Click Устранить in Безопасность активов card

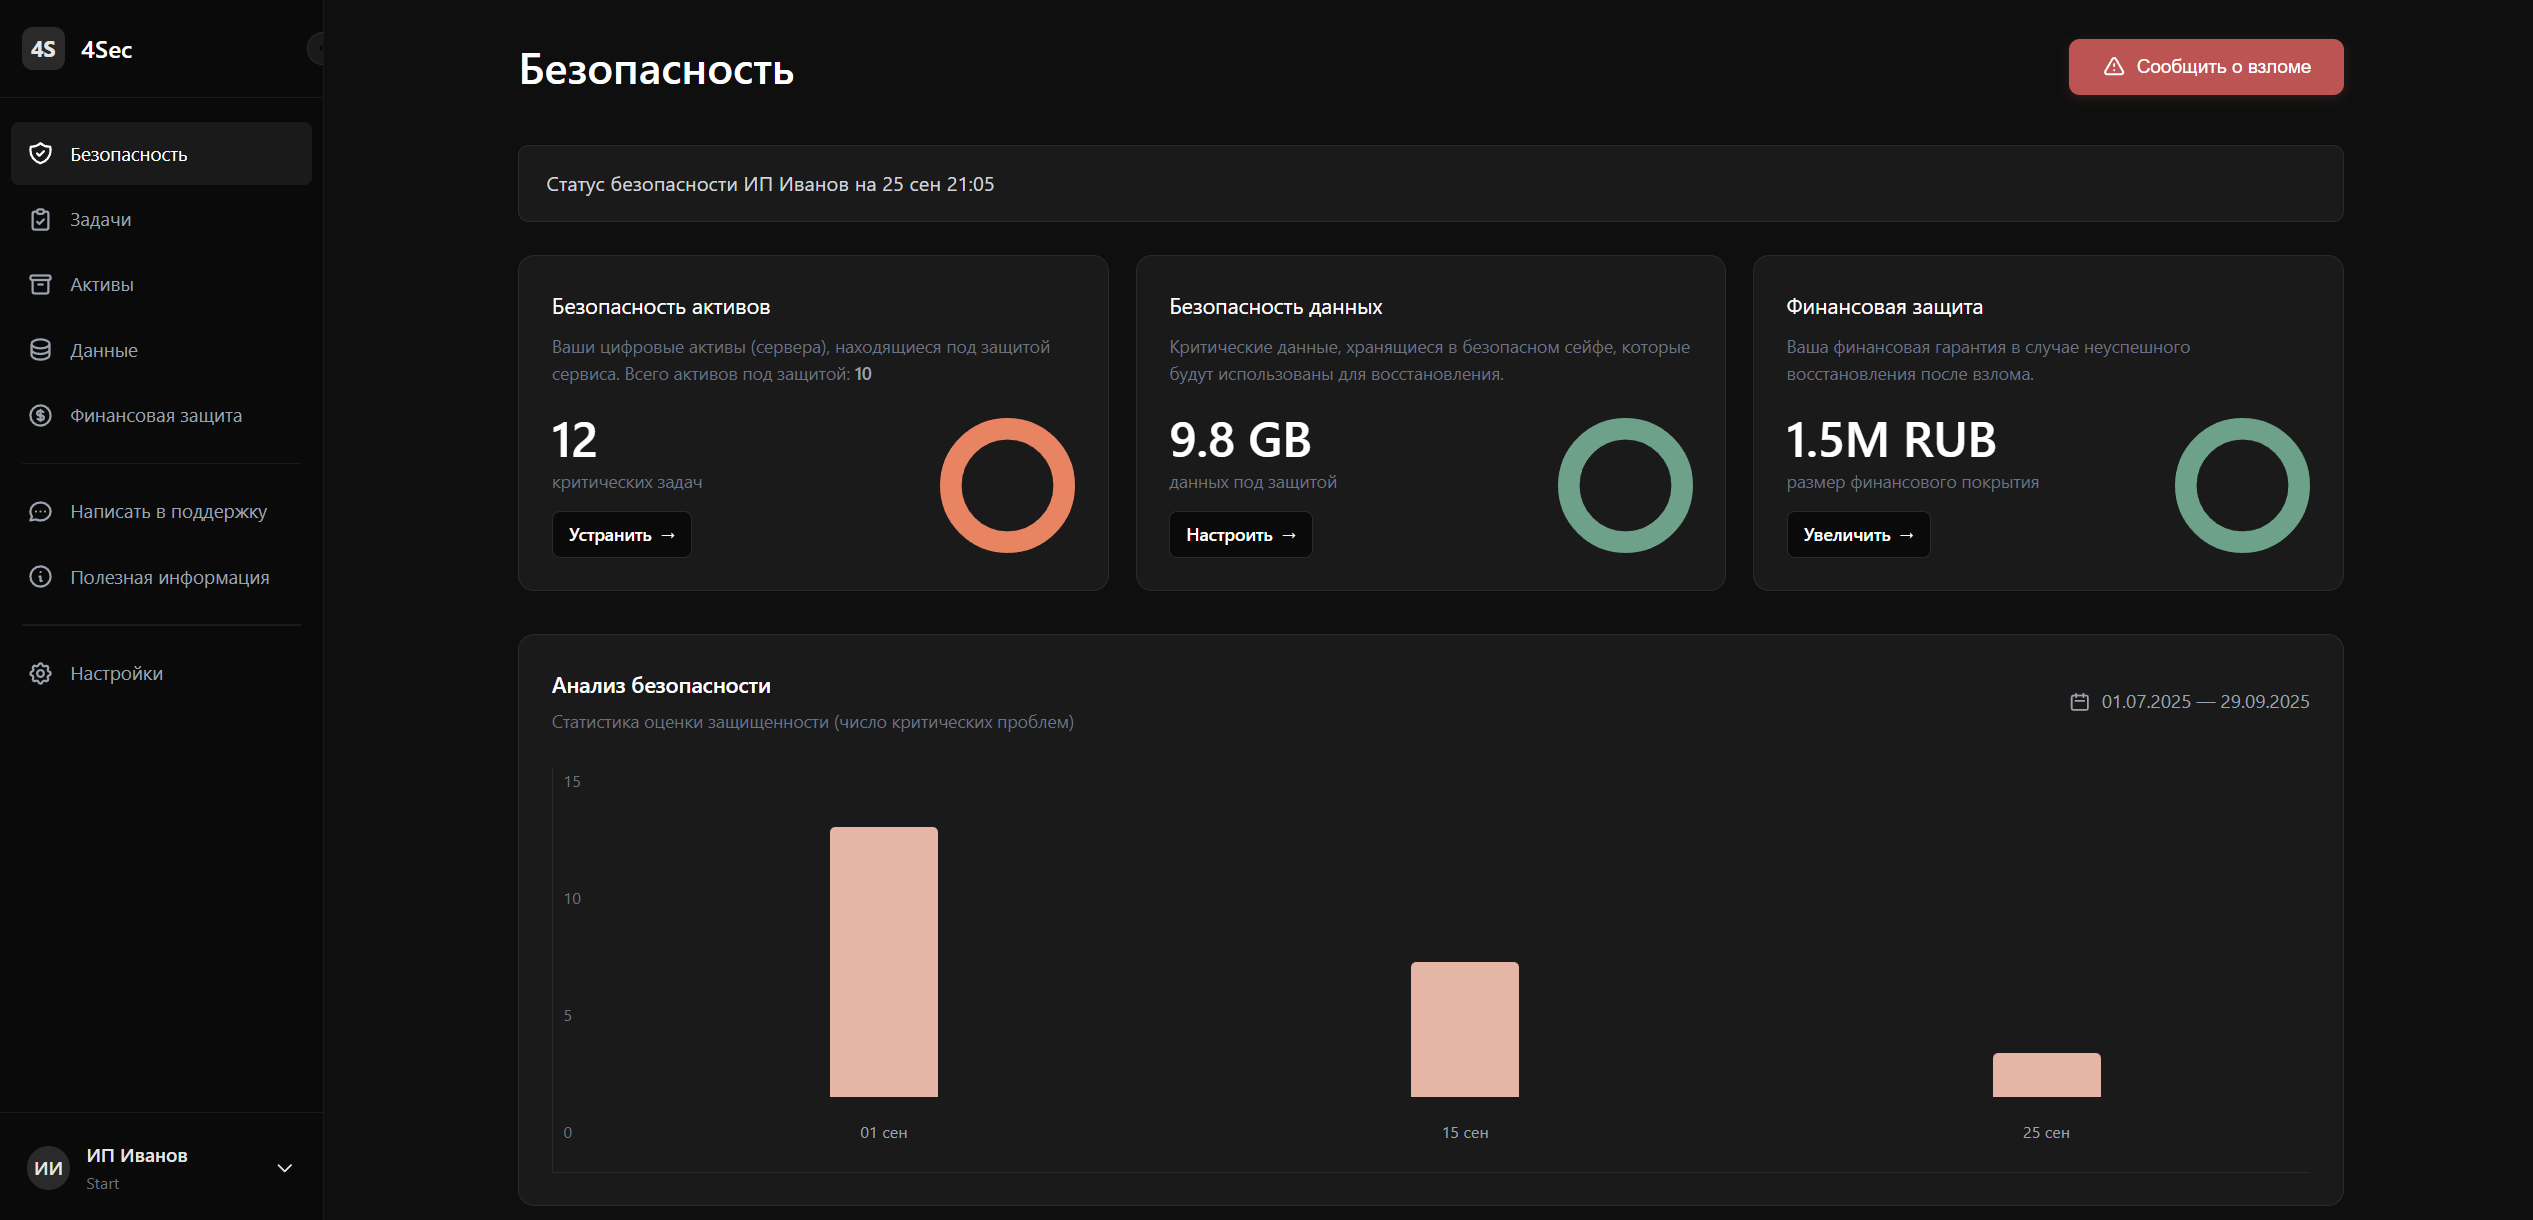[x=621, y=534]
